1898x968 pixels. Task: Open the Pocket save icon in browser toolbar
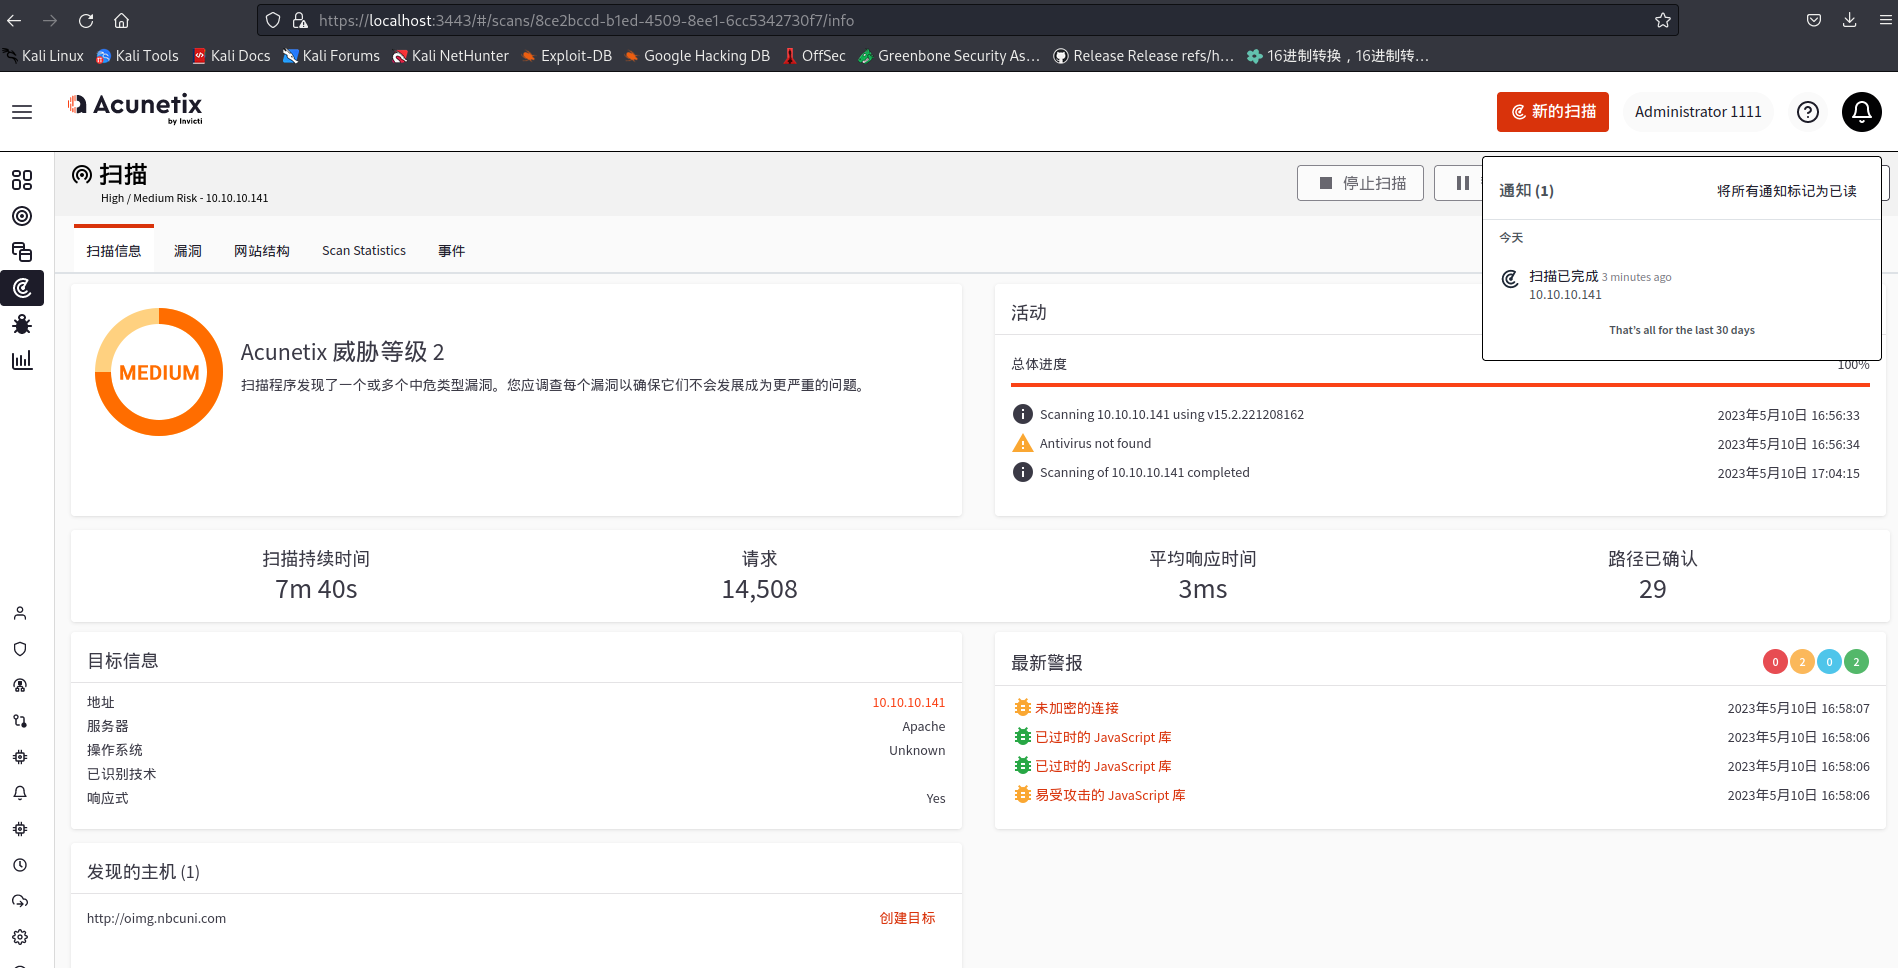pos(1813,20)
